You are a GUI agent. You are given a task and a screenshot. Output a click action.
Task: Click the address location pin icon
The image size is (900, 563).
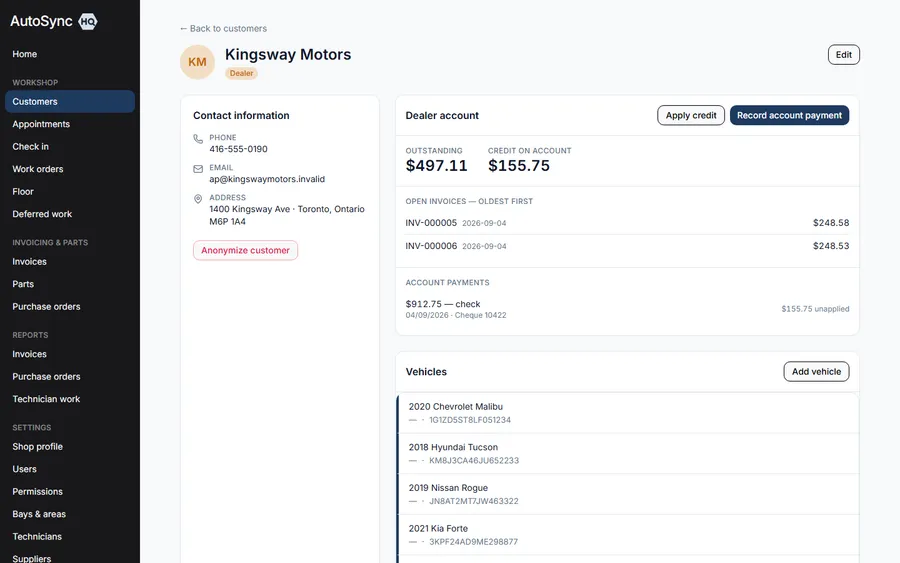(198, 199)
